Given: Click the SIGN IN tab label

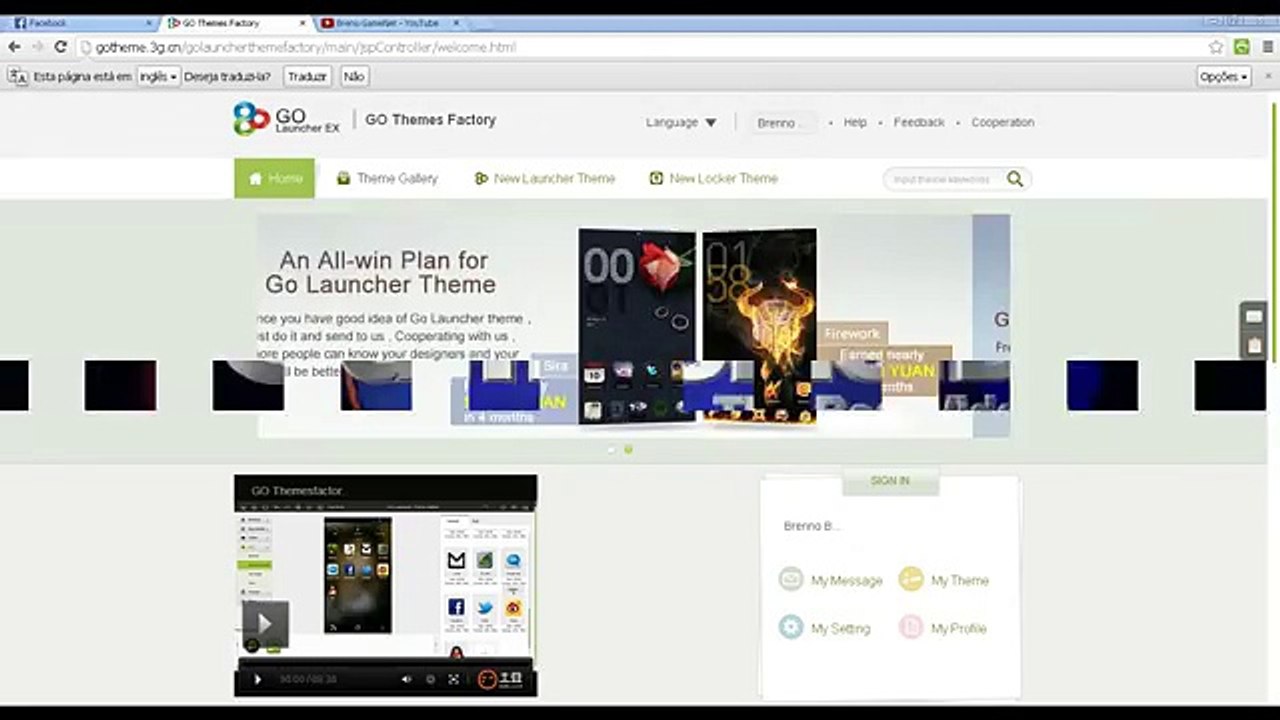Looking at the screenshot, I should 890,481.
